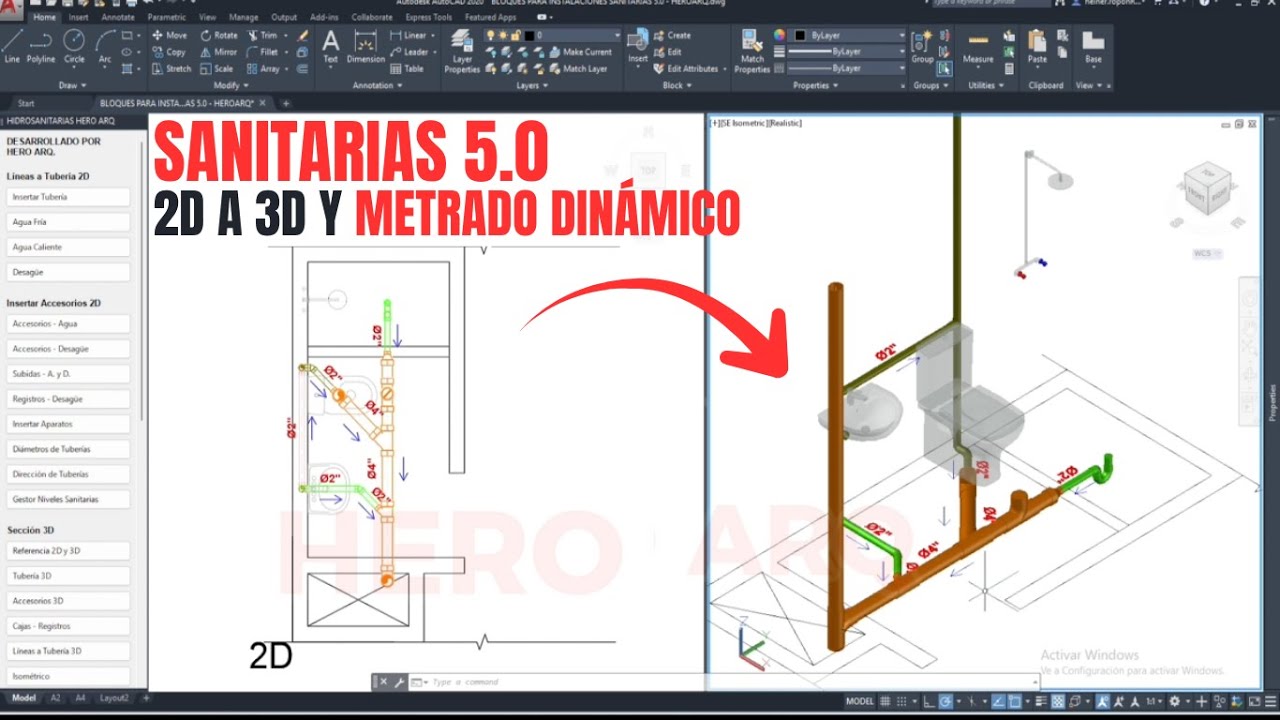1280x720 pixels.
Task: Open the Annotate ribbon tab
Action: [118, 17]
